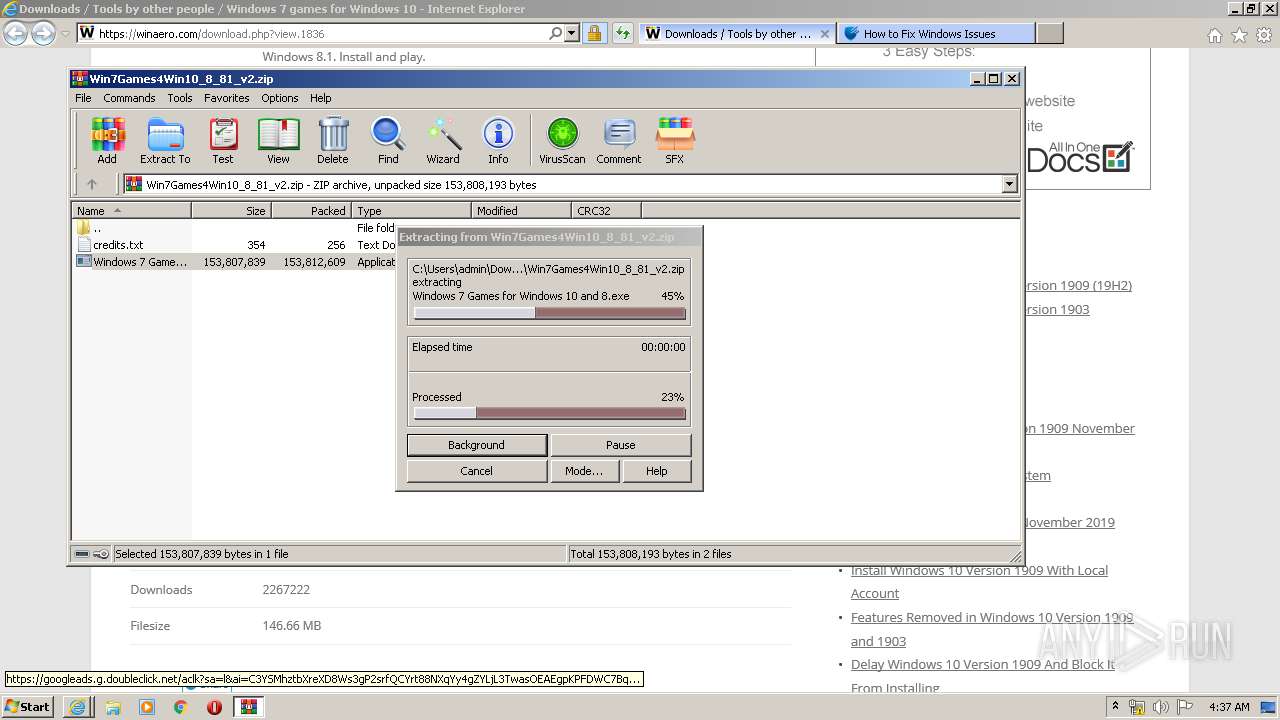Click the Comment icon

coord(619,140)
